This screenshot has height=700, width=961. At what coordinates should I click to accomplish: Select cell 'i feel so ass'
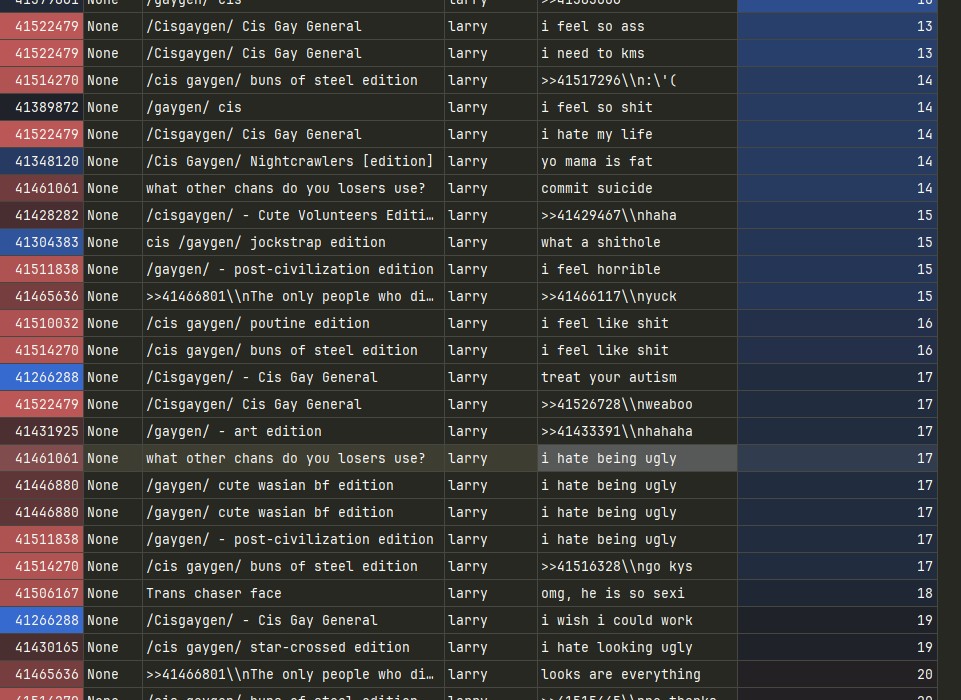point(637,26)
